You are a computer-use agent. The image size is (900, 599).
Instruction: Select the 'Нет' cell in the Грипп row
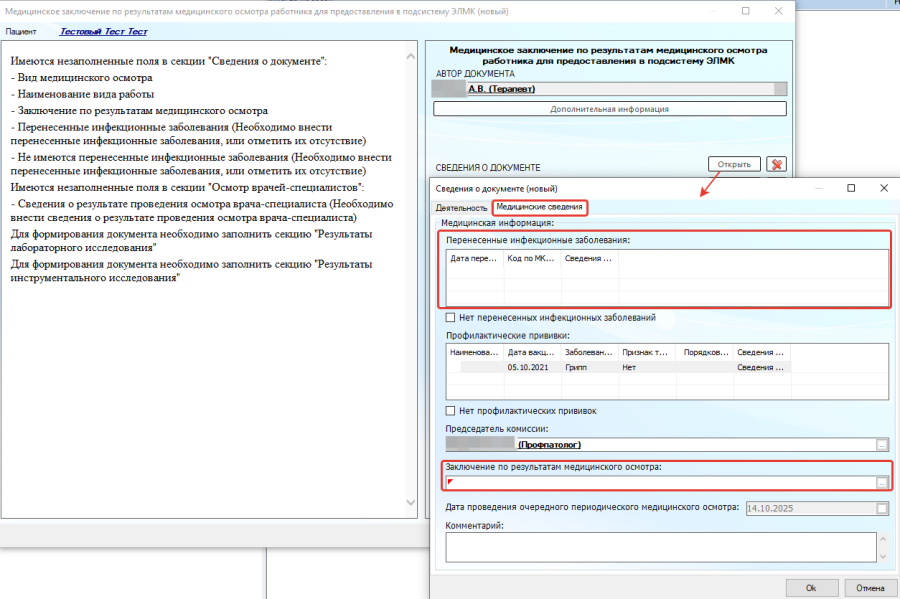coord(647,367)
